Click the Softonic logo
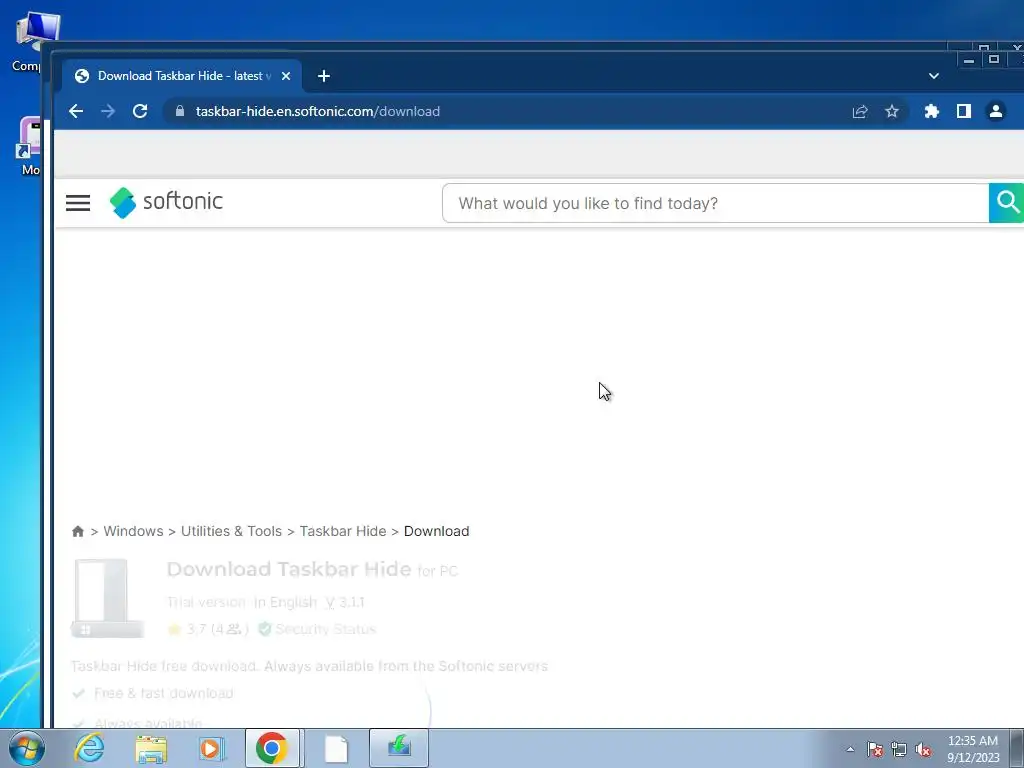Image resolution: width=1024 pixels, height=768 pixels. tap(166, 202)
